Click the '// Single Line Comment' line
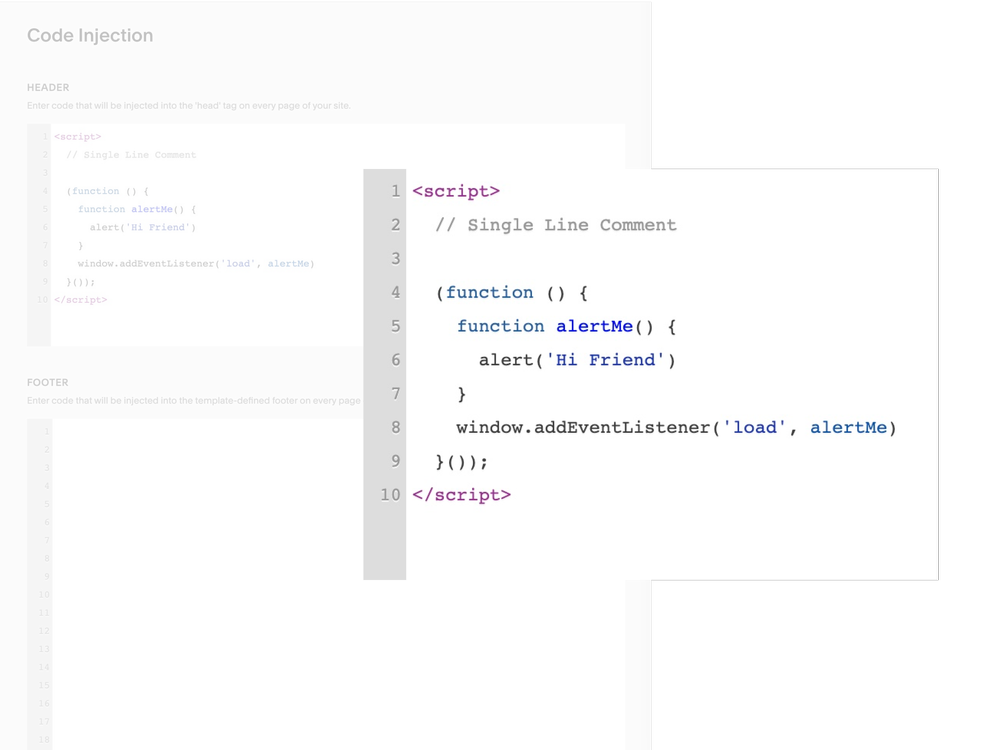 (x=555, y=225)
